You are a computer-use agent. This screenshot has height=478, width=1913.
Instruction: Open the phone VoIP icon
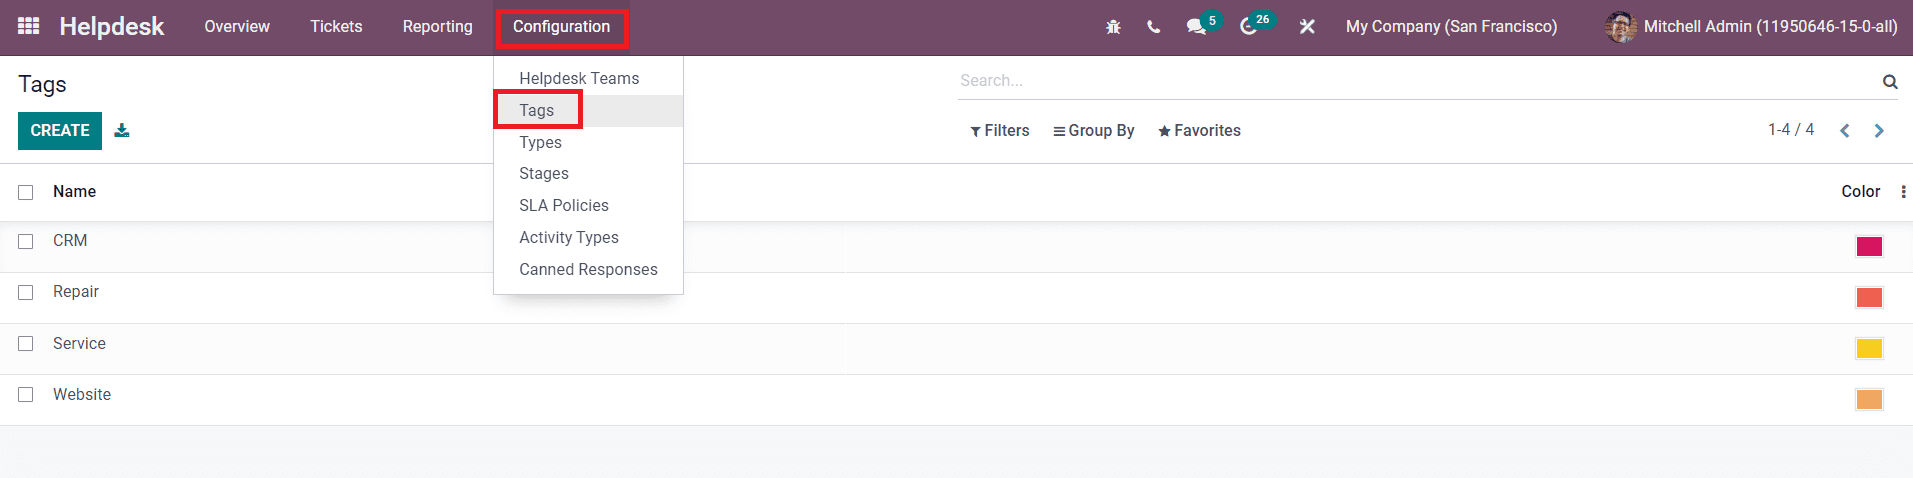point(1153,27)
